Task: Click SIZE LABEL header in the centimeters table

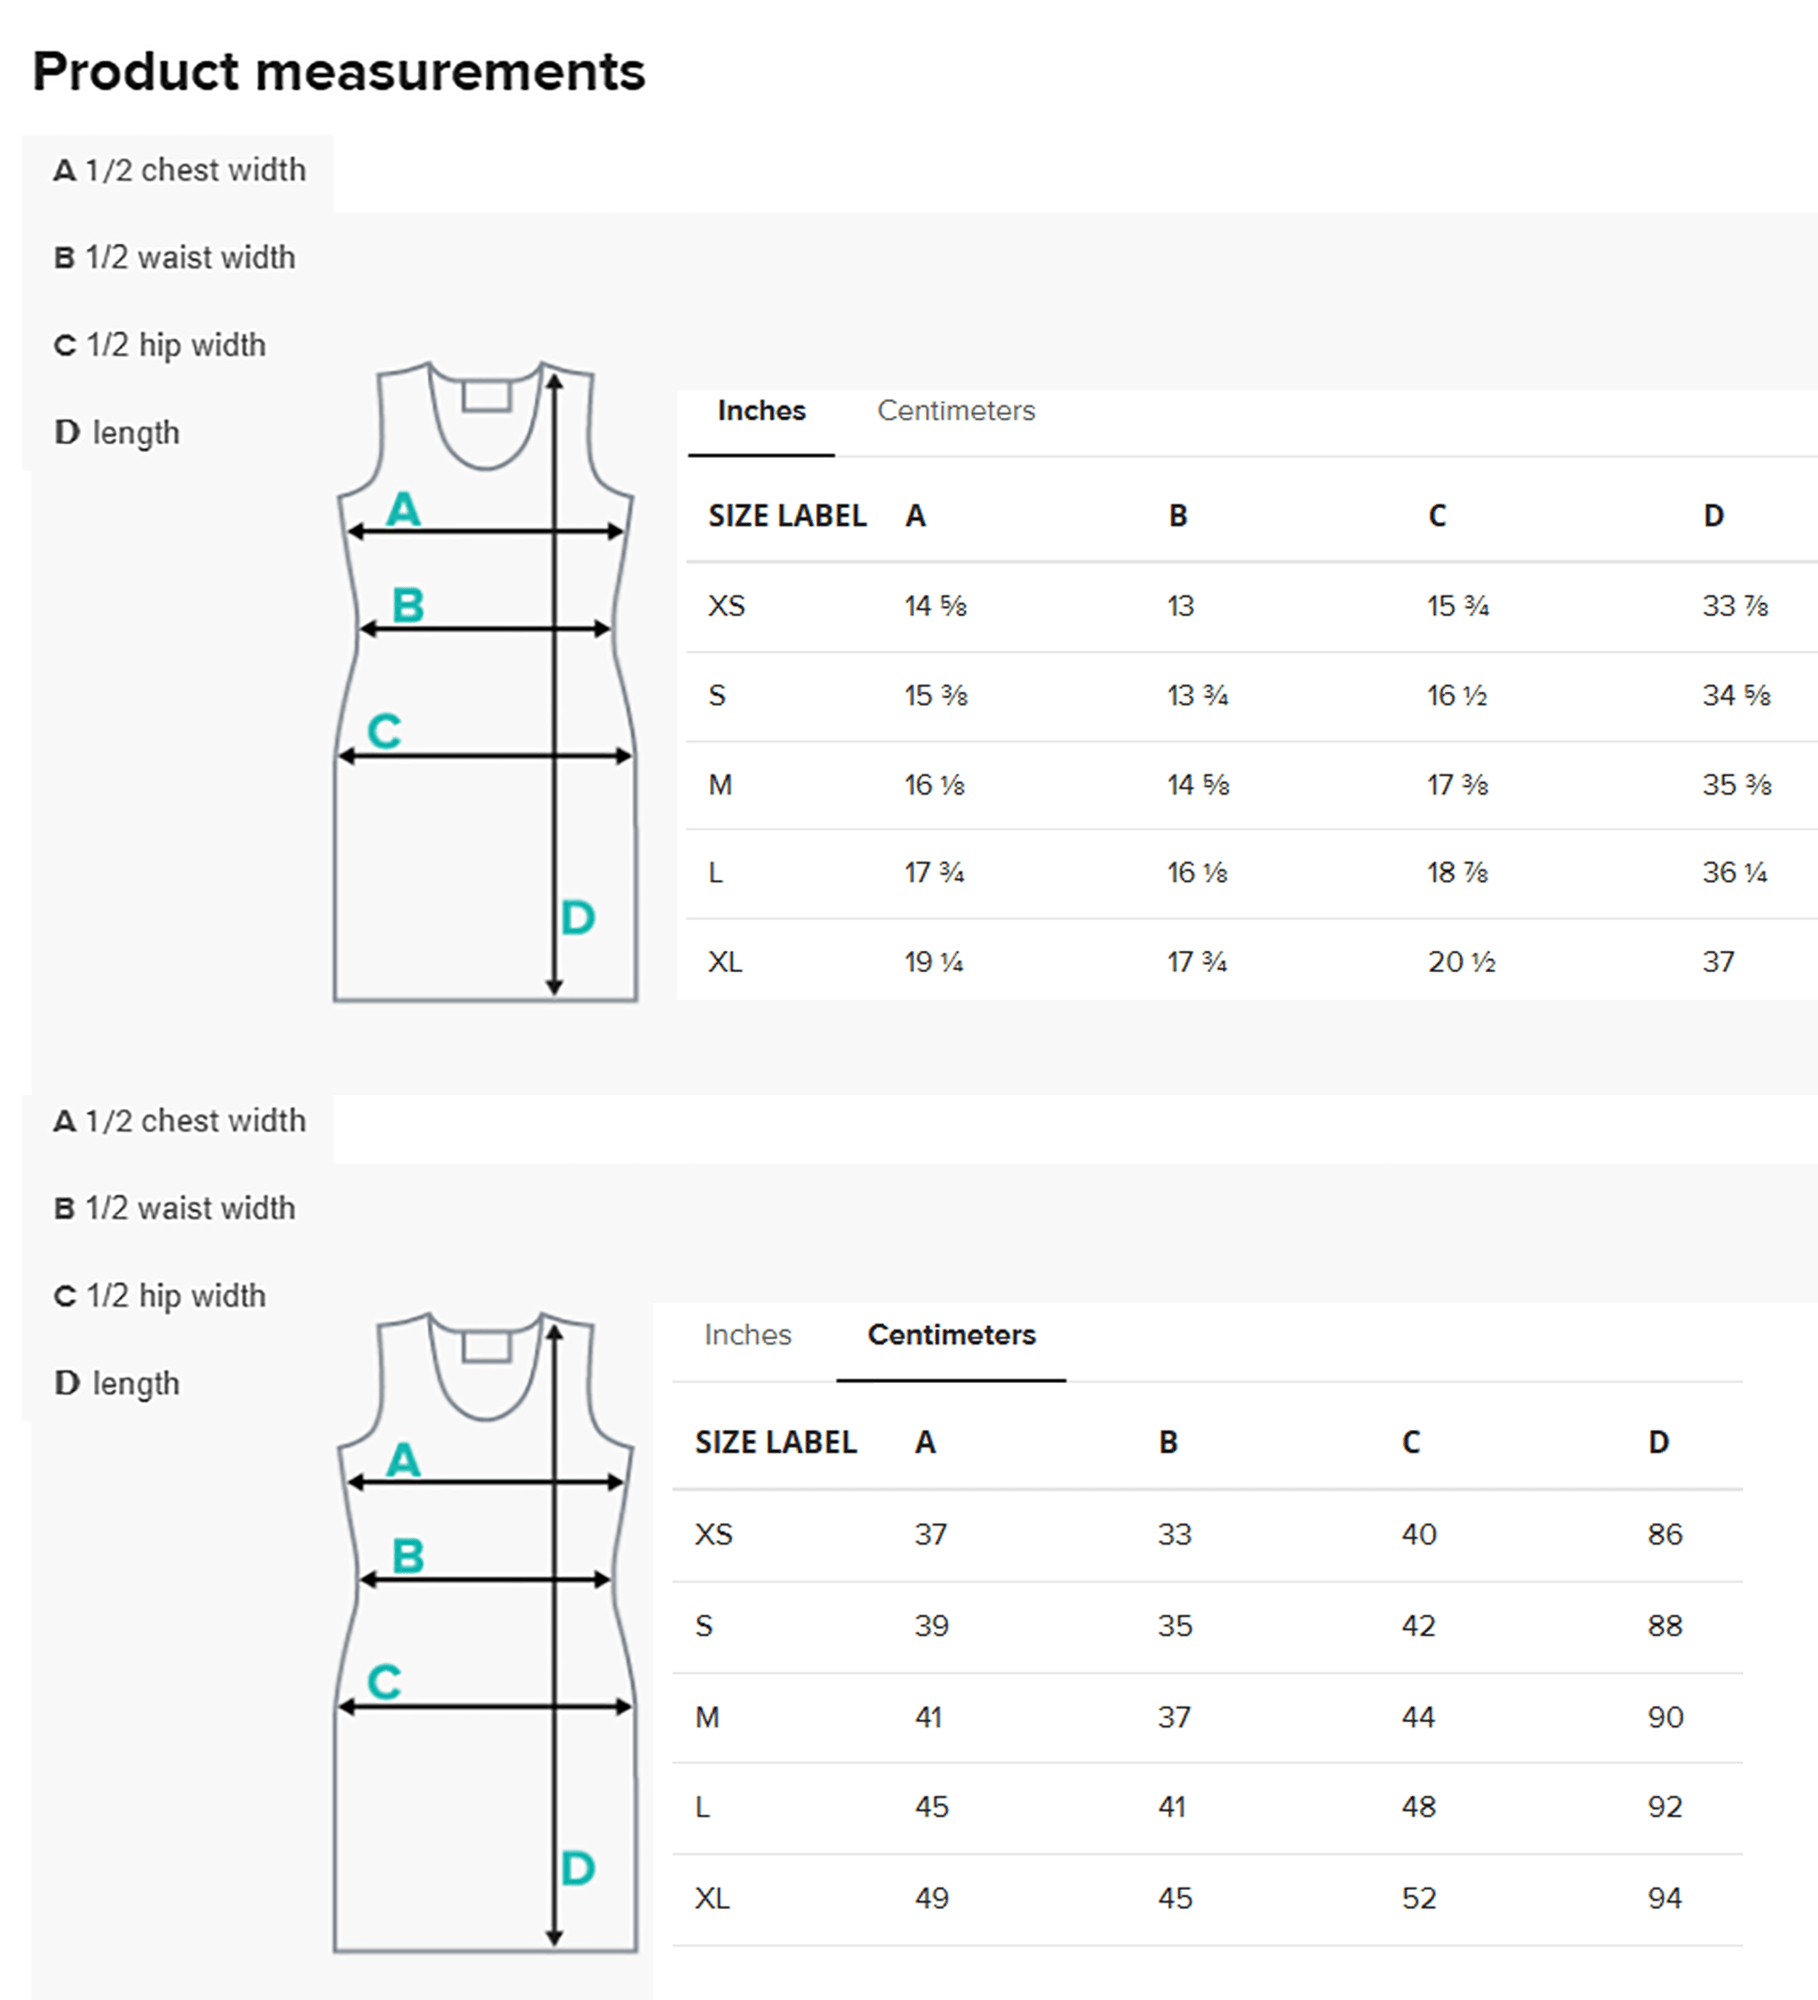Action: (x=776, y=1442)
